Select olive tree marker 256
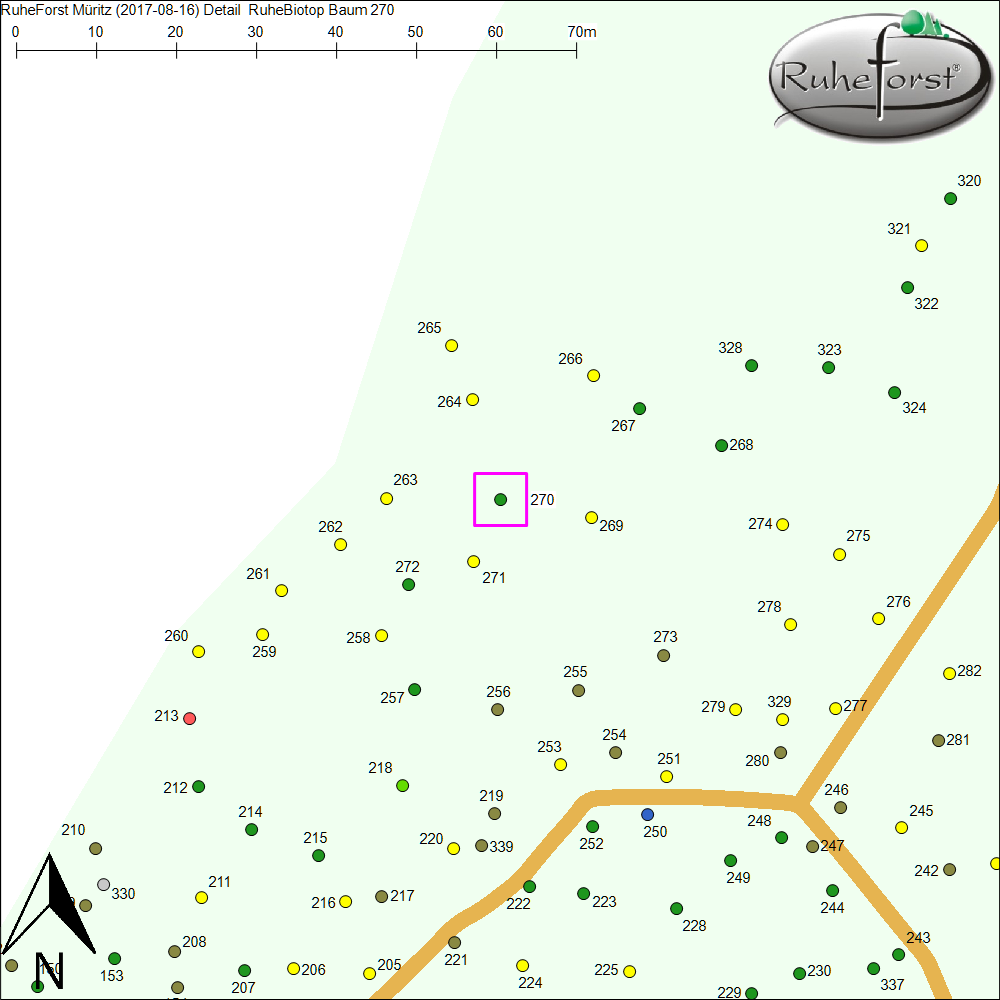The image size is (1000, 1000). 497,710
